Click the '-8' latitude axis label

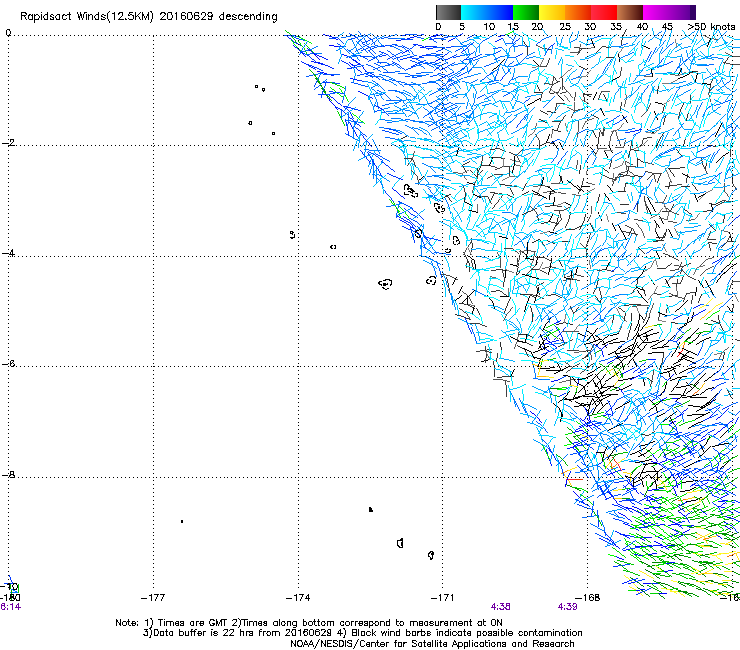point(8,474)
